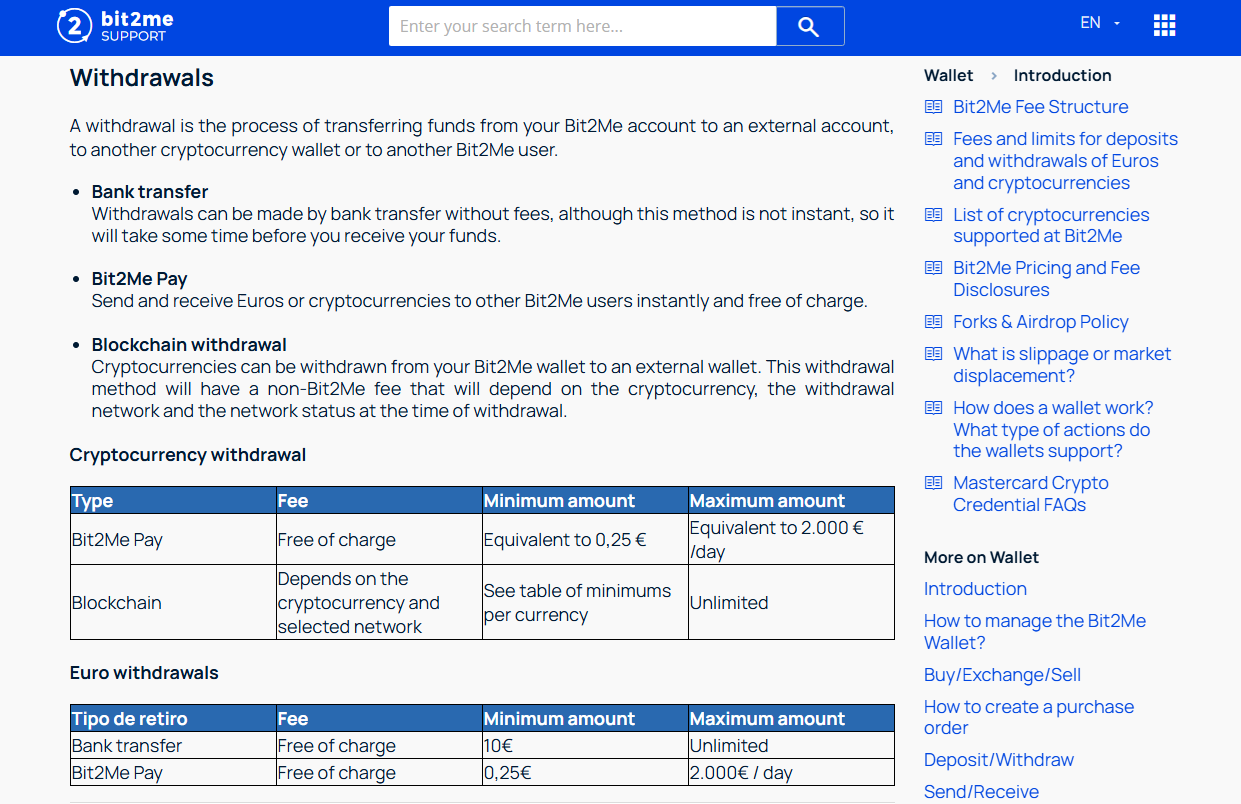Click article icon beside Forks & Airdrop Policy
The height and width of the screenshot is (804, 1241).
point(933,322)
